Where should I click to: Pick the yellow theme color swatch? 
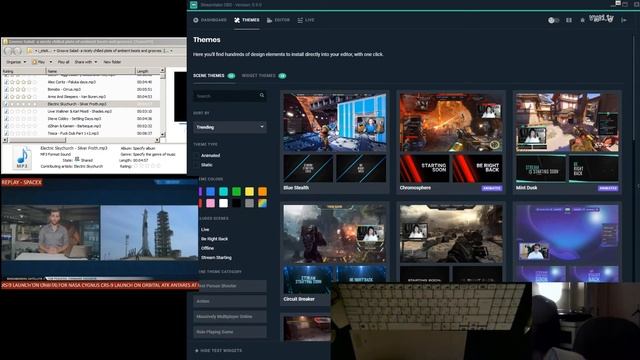(249, 191)
